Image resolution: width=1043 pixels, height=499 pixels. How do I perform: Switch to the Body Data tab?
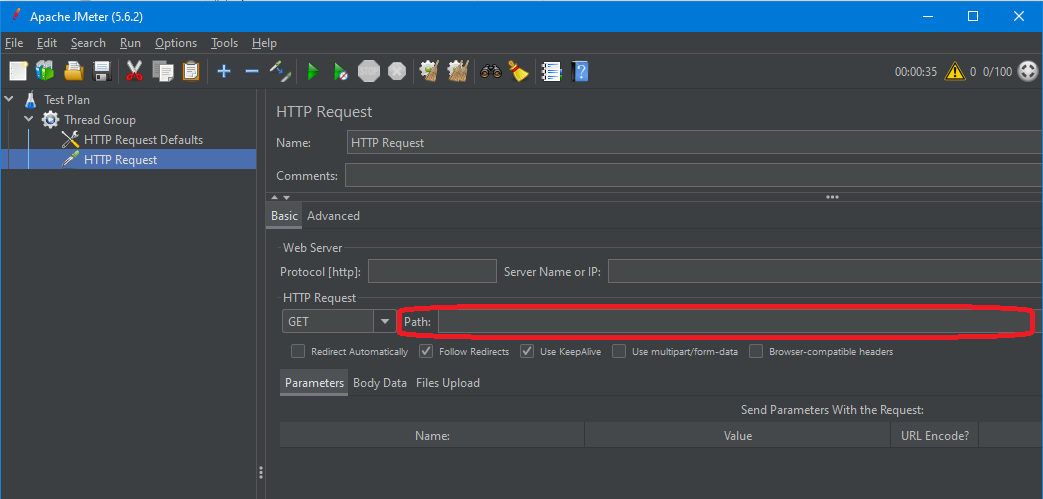tap(379, 383)
